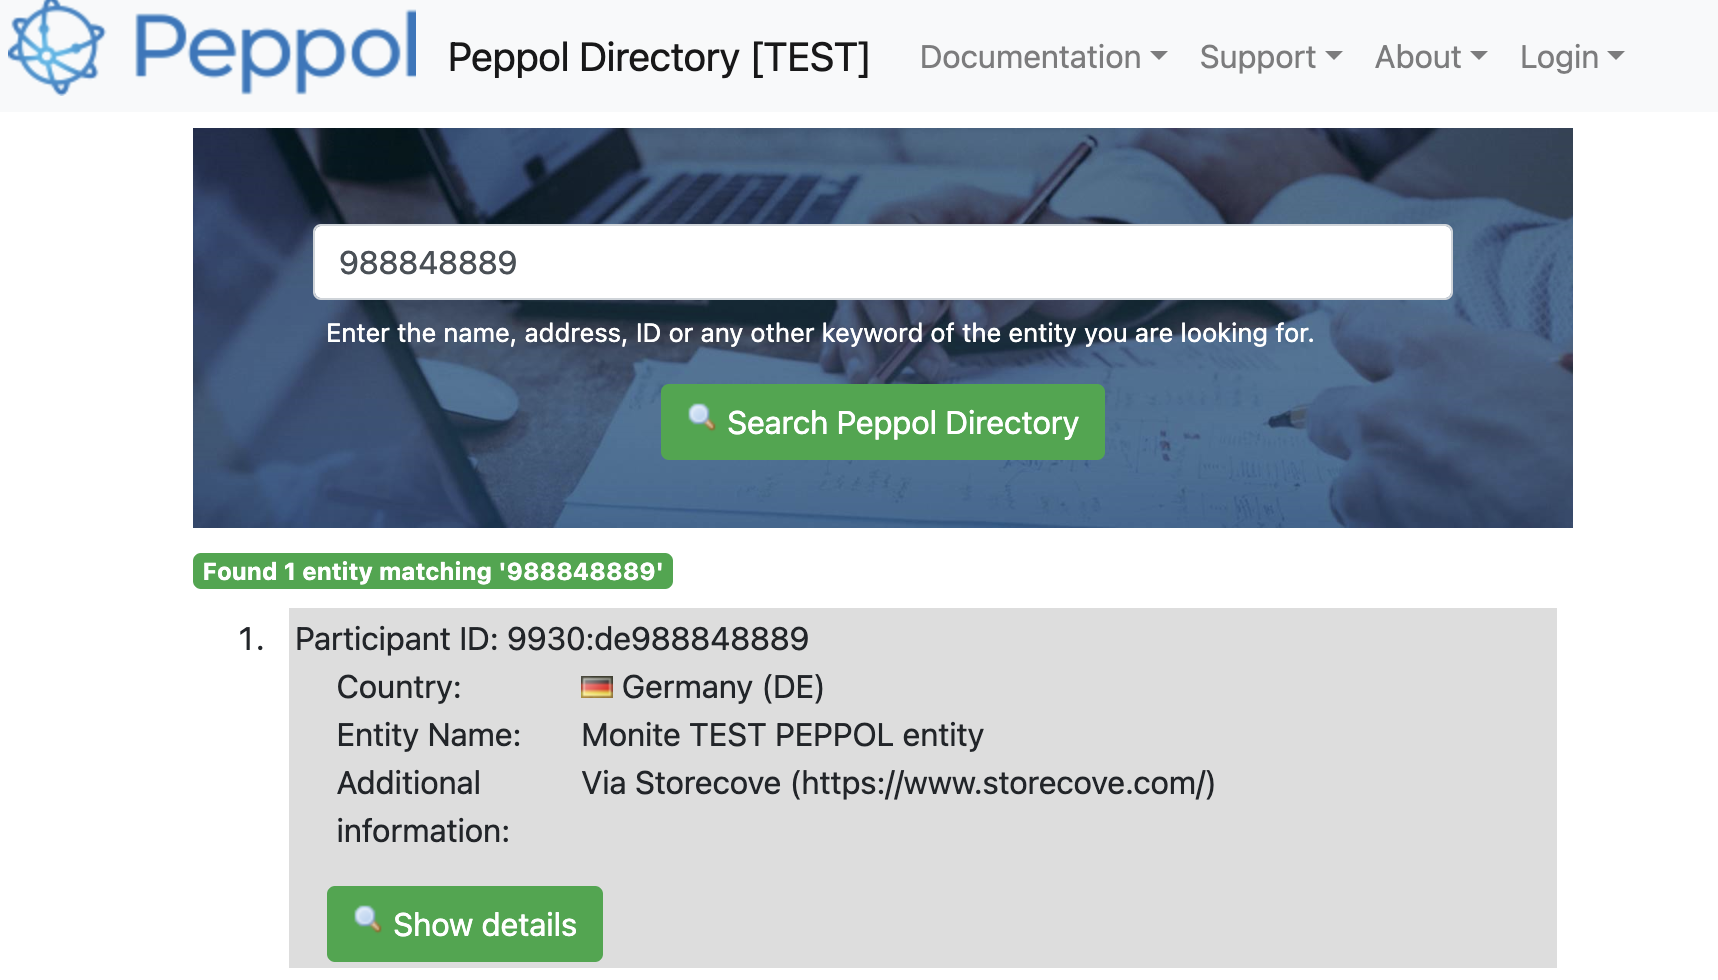
Task: Click the Peppol Directory [TEST] title
Action: (659, 57)
